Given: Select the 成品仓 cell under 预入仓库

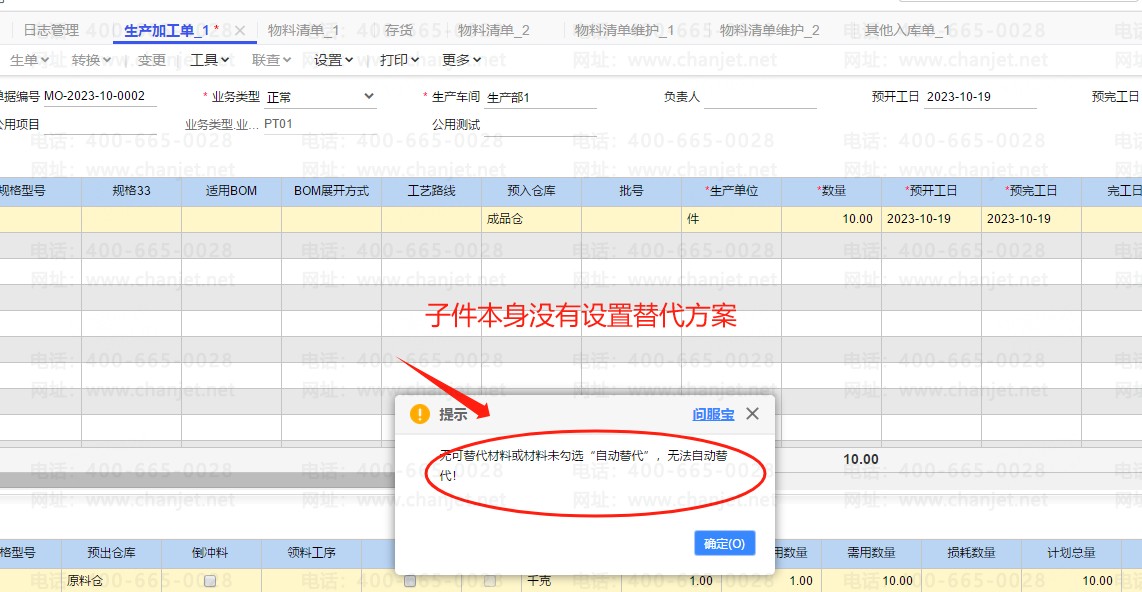Looking at the screenshot, I should [x=530, y=219].
